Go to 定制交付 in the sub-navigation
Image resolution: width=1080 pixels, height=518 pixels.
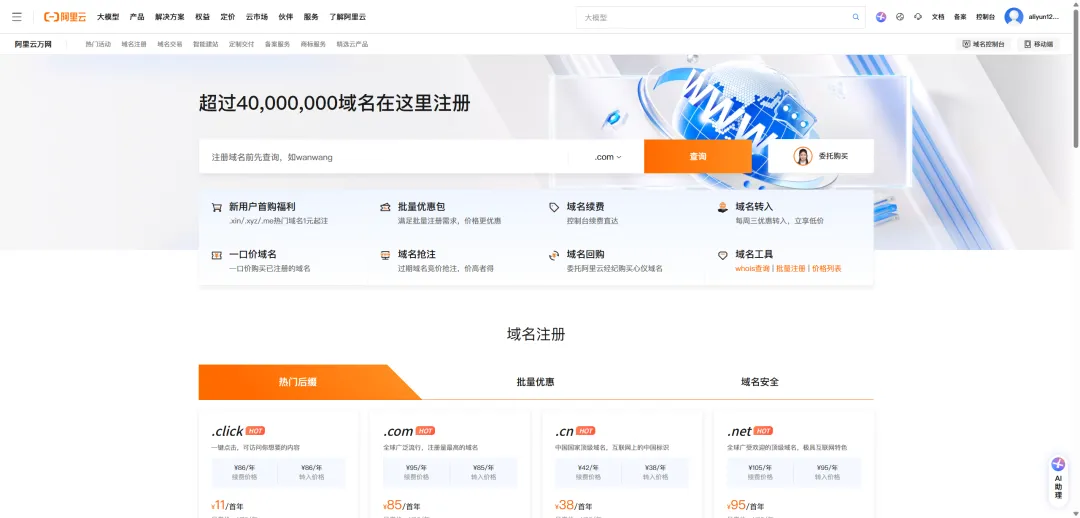[241, 44]
